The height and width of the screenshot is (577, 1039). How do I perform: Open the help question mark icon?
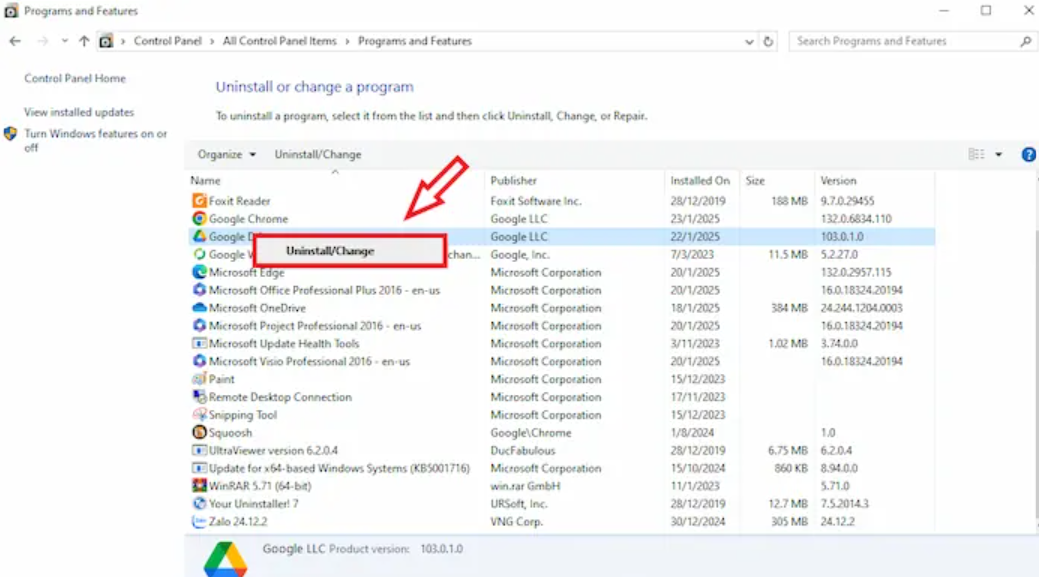[x=1028, y=154]
